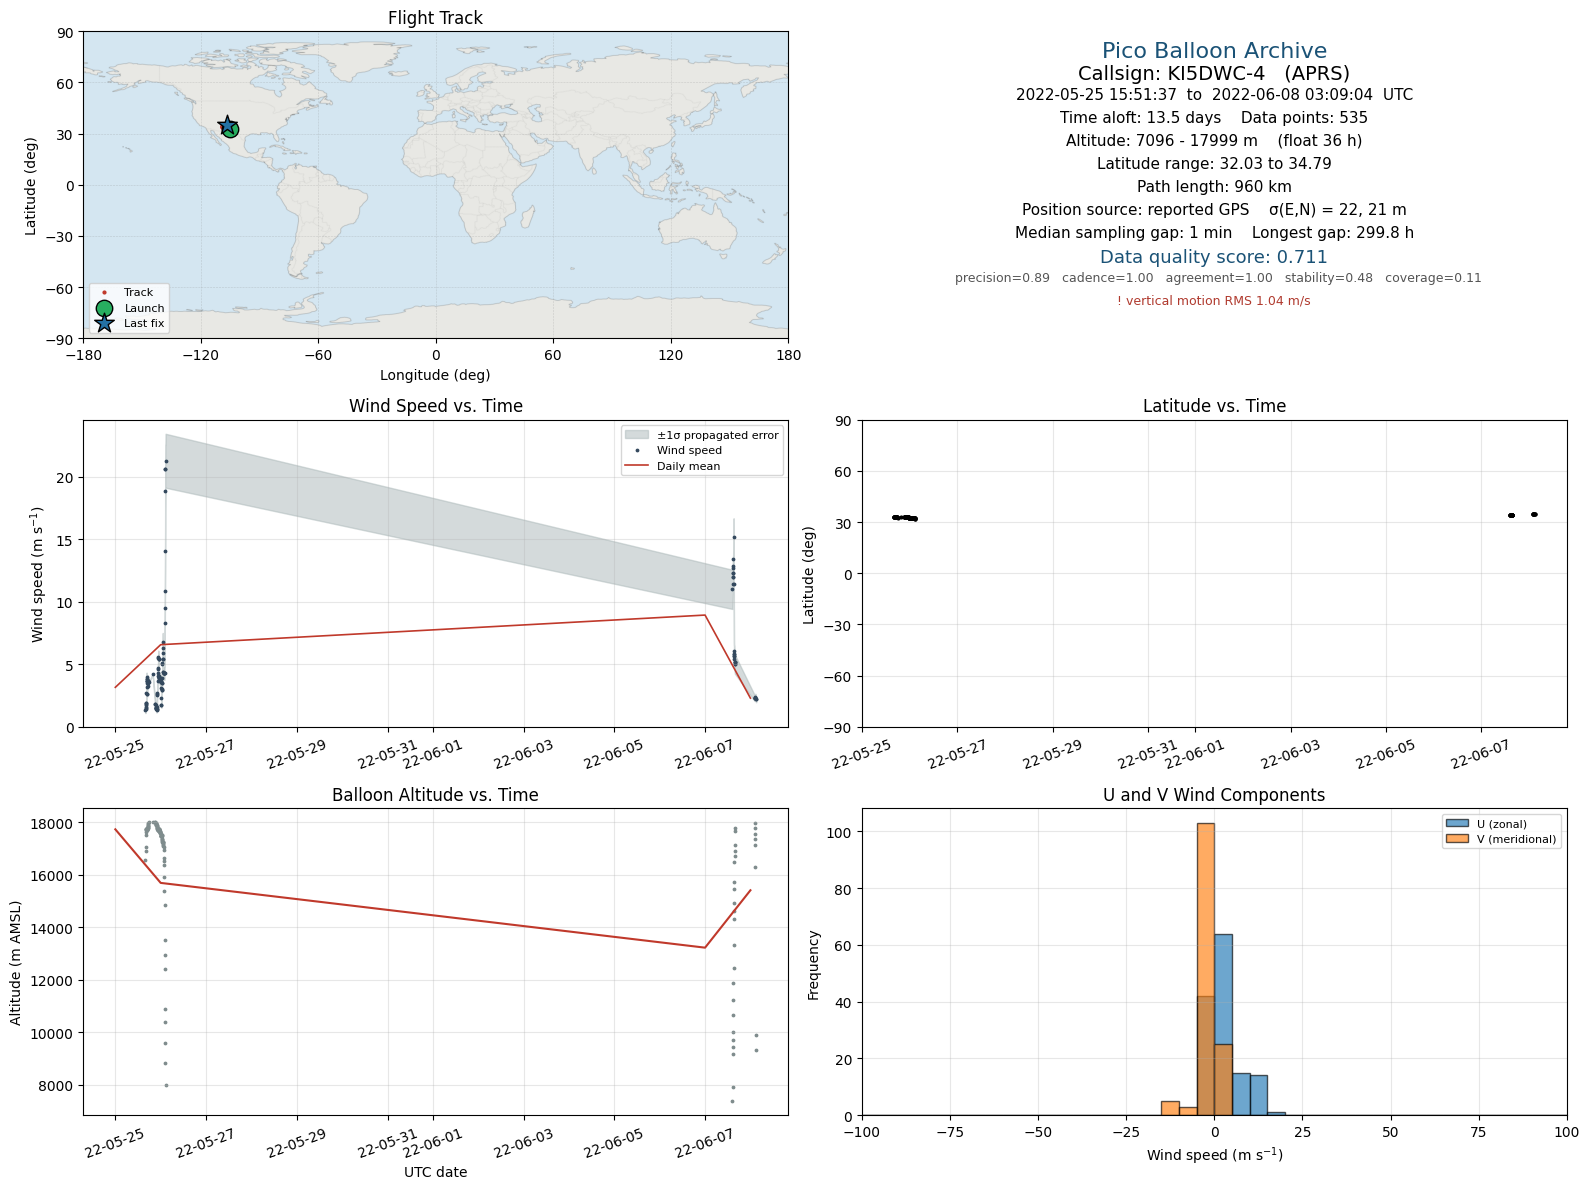Select the "Path length: 960 km" line
1589x1189 pixels.
coord(1214,187)
